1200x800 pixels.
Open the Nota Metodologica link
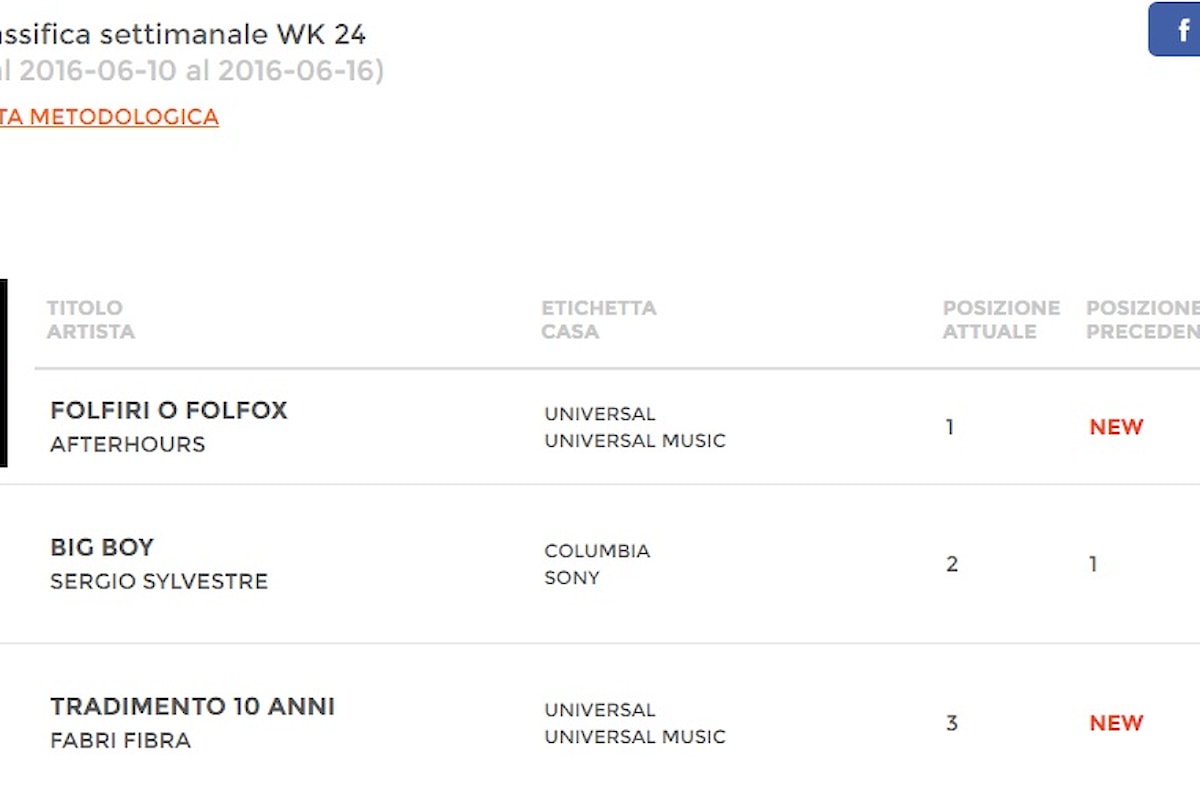109,117
